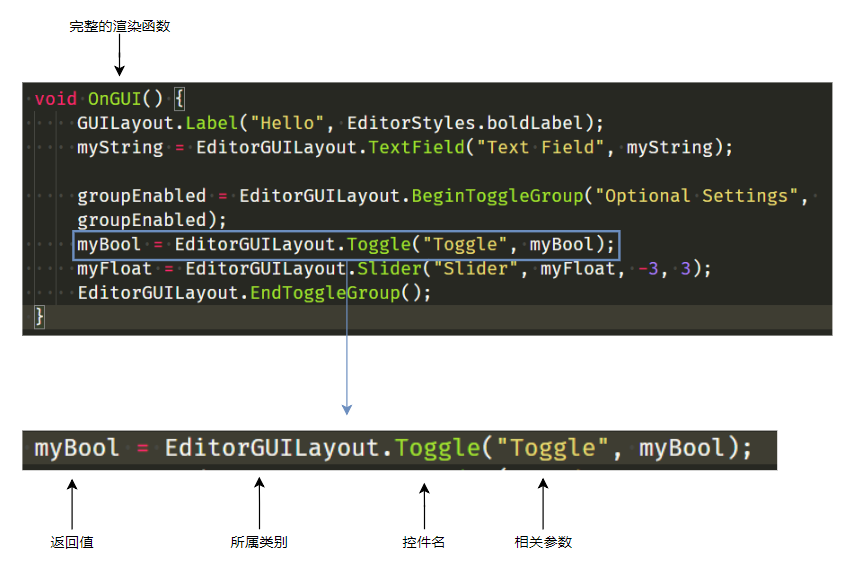The image size is (868, 568).
Task: Click the blue-outlined myBool Toggle line
Action: pos(347,245)
